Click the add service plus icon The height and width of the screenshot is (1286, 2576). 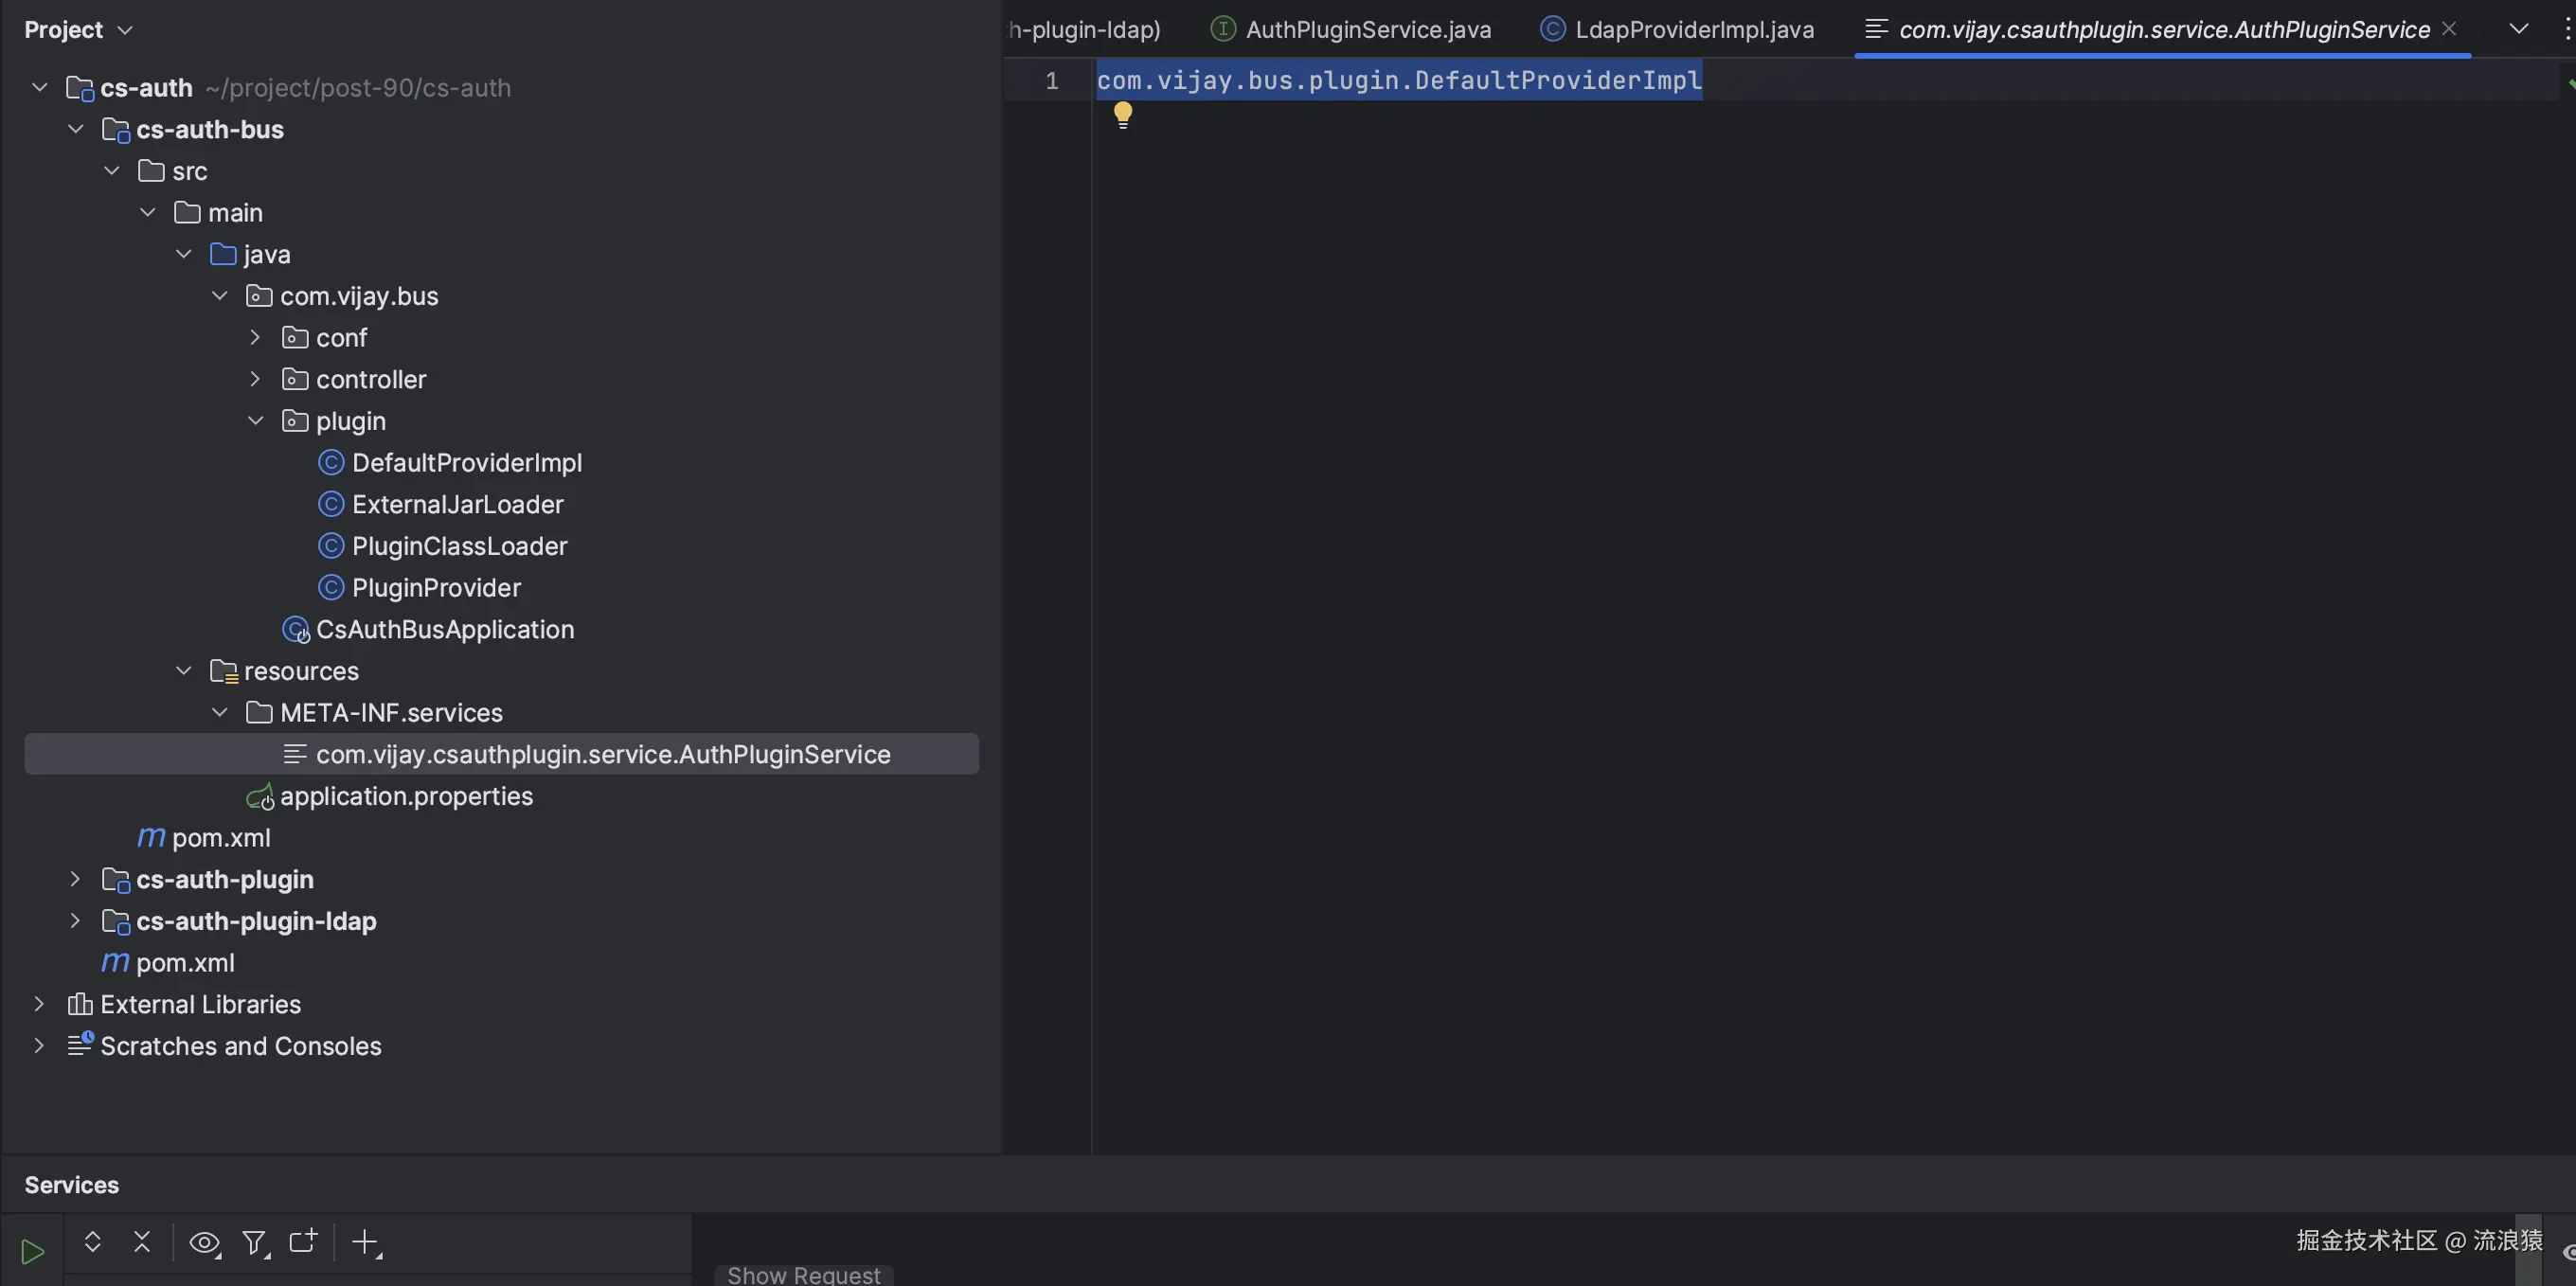click(x=366, y=1243)
